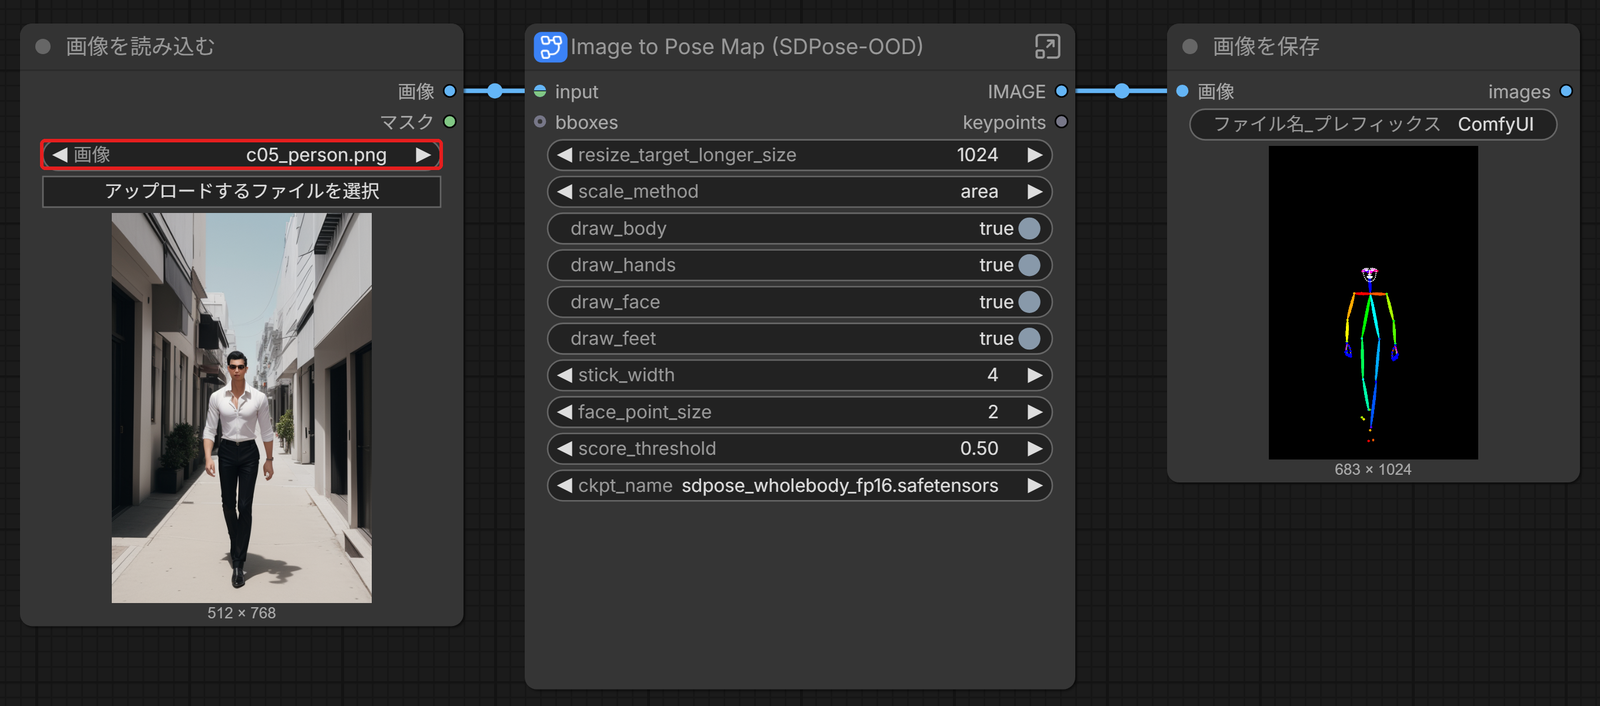The height and width of the screenshot is (706, 1600).
Task: Decrease face_point_size with the left arrow
Action: click(x=565, y=412)
